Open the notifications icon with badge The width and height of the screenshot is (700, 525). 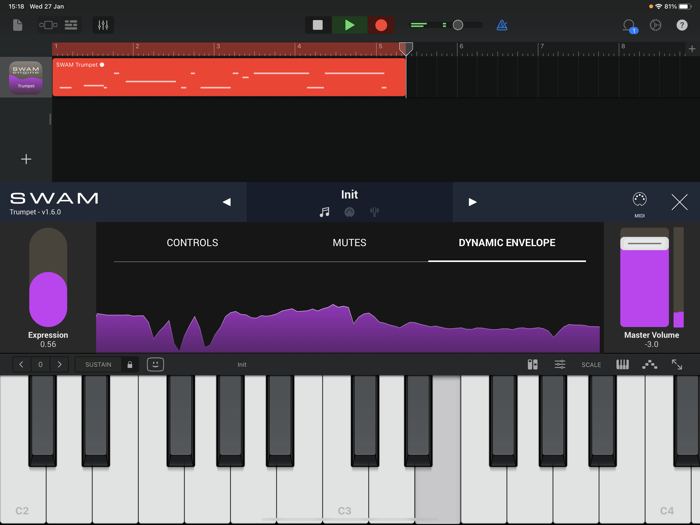pyautogui.click(x=629, y=26)
